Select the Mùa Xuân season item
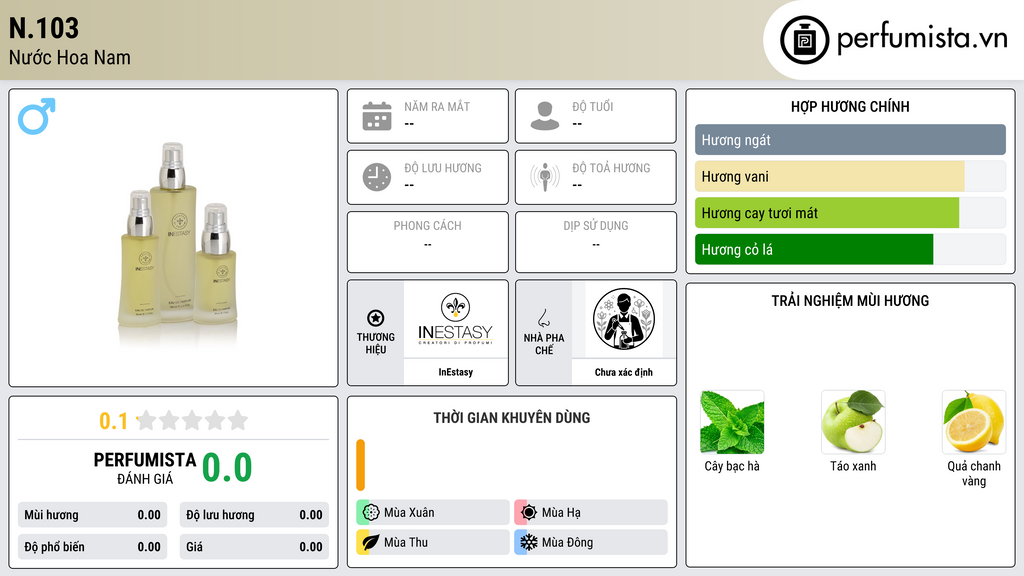The width and height of the screenshot is (1024, 576). (432, 513)
